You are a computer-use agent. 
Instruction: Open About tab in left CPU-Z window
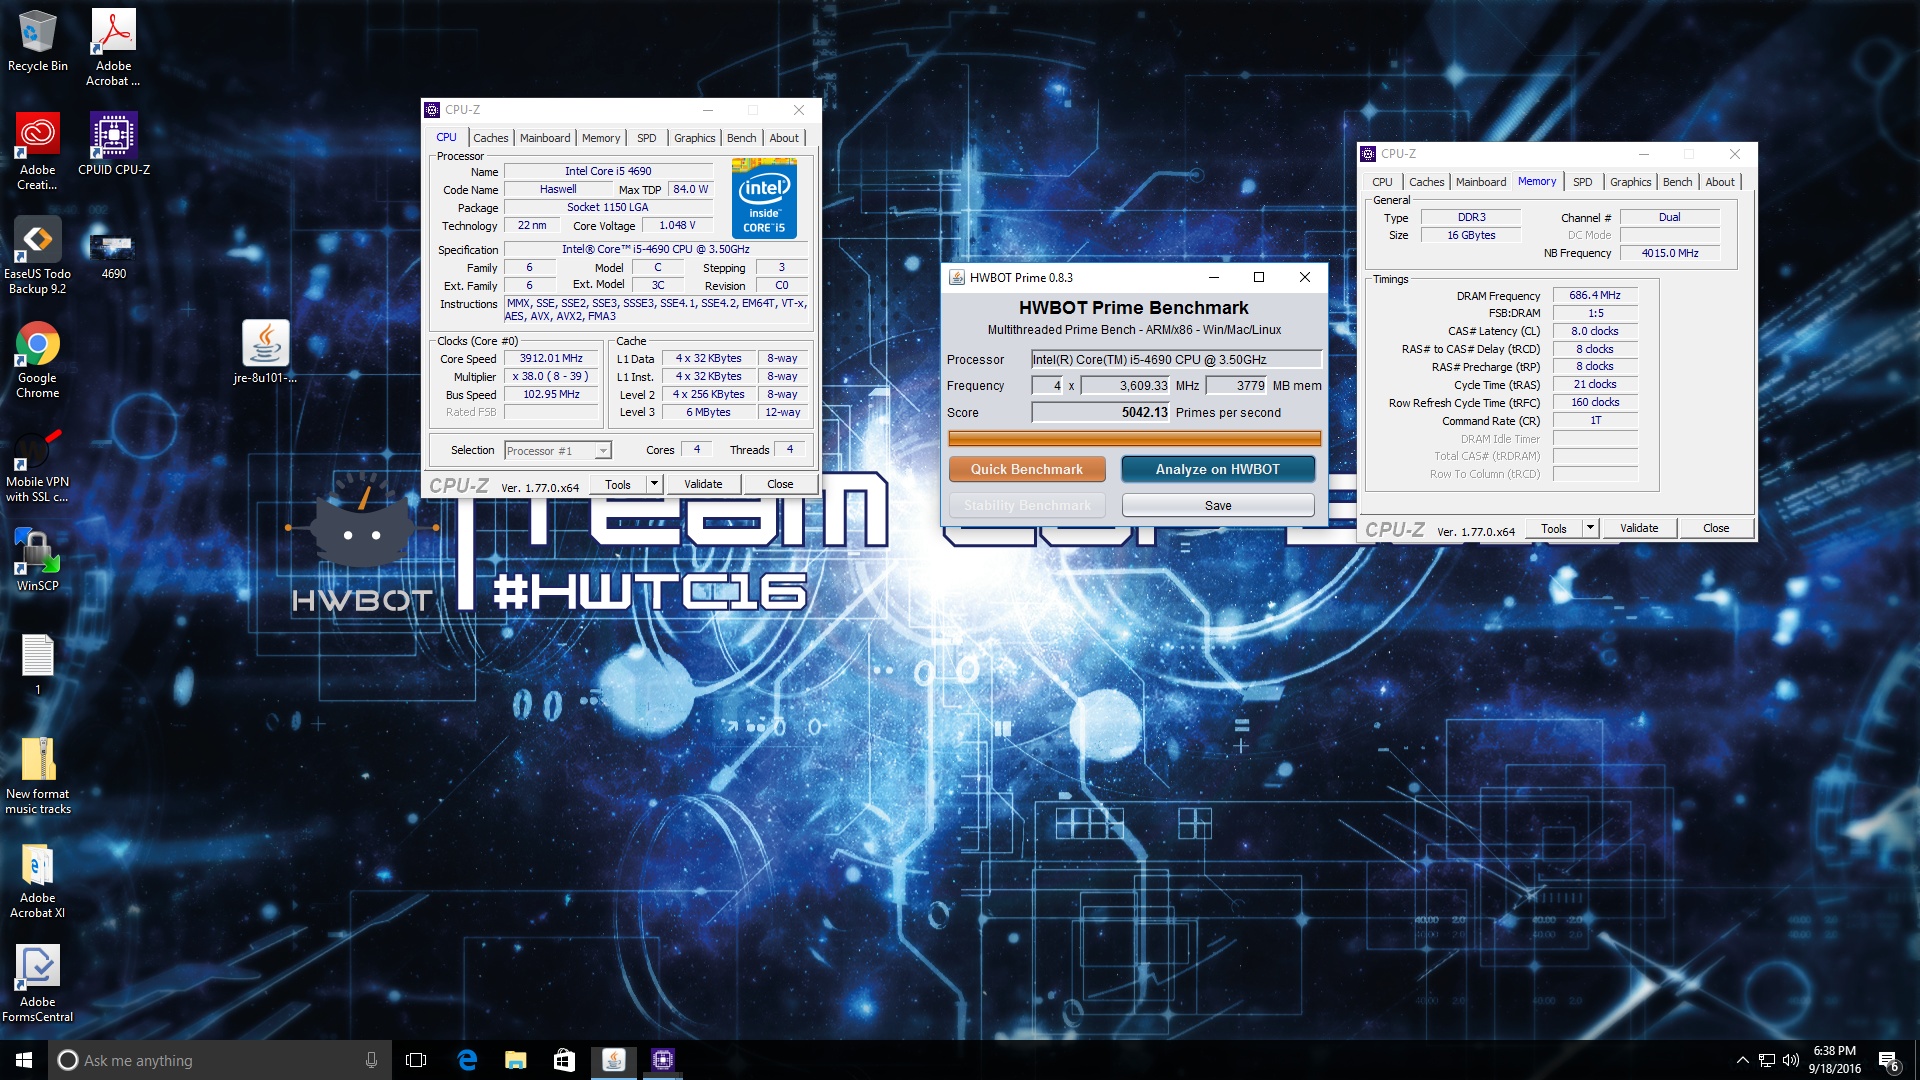tap(784, 138)
